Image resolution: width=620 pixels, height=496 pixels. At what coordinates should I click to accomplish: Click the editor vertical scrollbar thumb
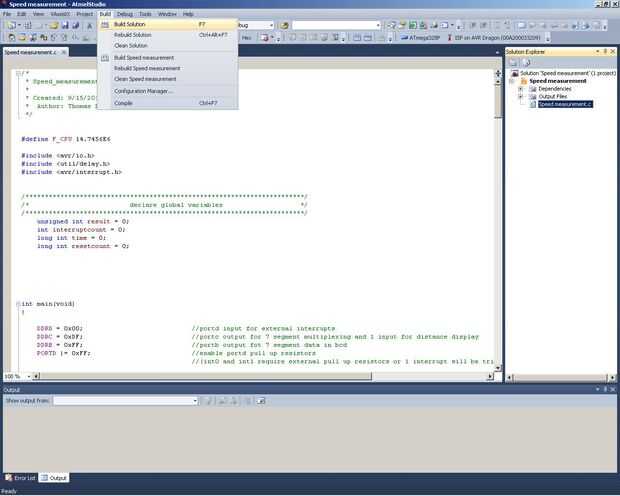click(498, 101)
